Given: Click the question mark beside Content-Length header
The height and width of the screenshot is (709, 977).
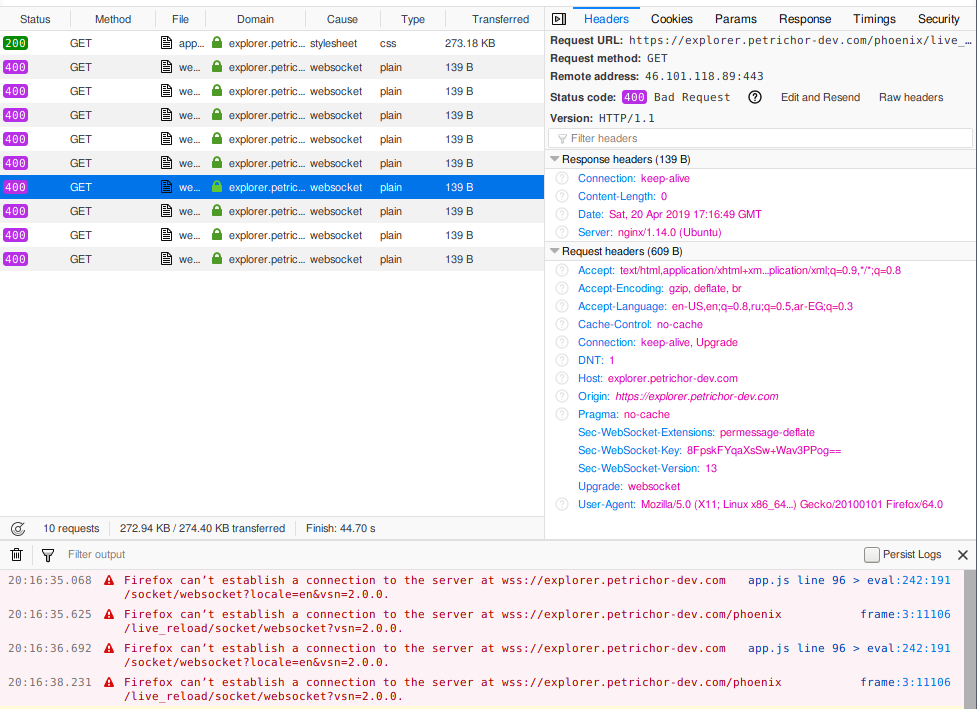Looking at the screenshot, I should 561,196.
